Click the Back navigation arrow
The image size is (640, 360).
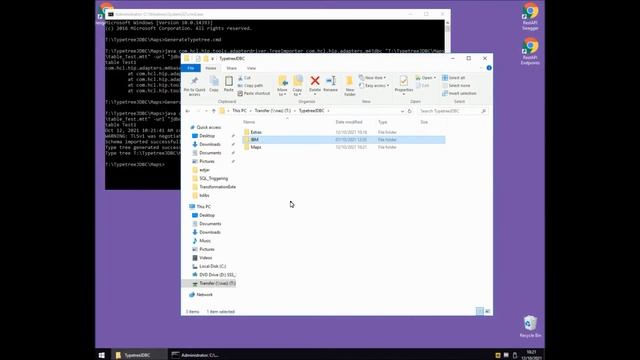click(x=188, y=111)
